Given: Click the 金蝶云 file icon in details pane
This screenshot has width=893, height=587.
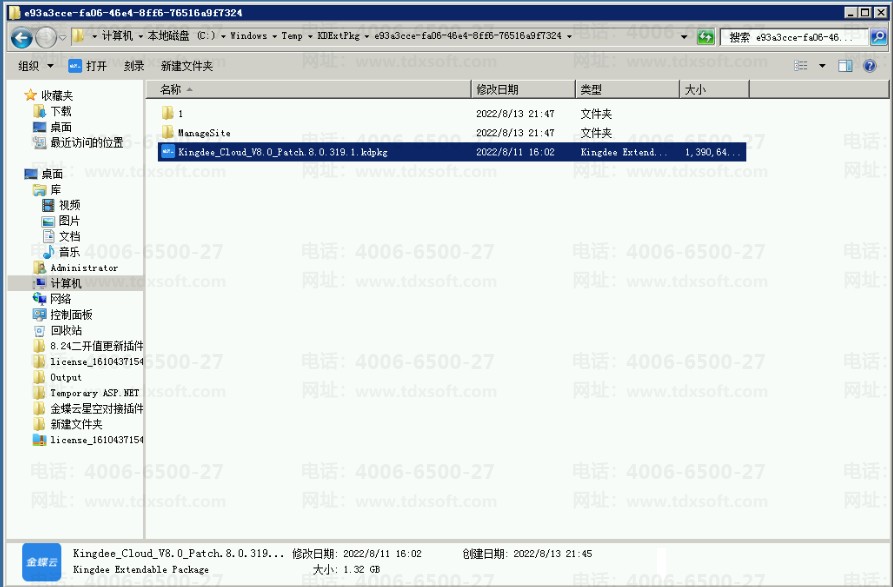Looking at the screenshot, I should [x=42, y=562].
